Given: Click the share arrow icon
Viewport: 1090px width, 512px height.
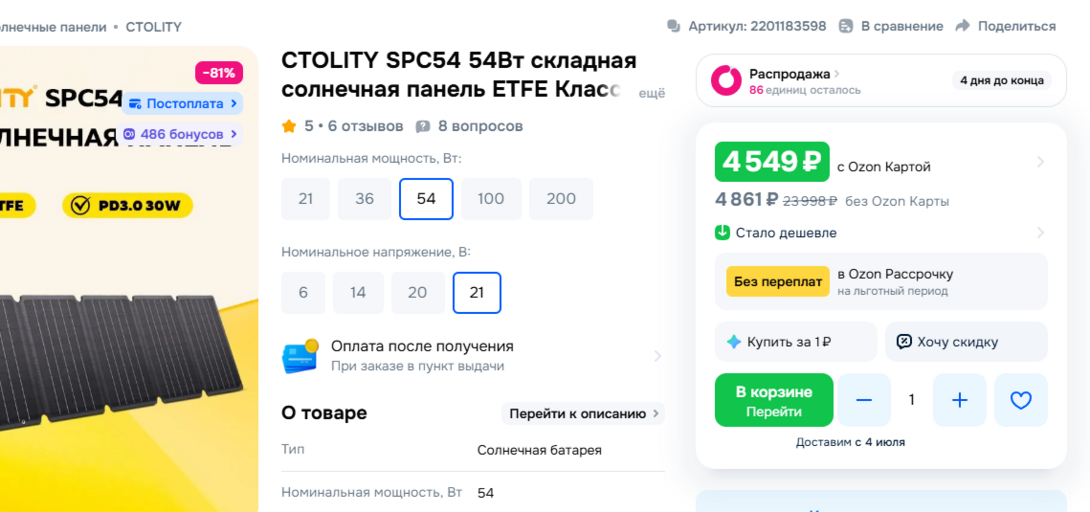Looking at the screenshot, I should [963, 26].
